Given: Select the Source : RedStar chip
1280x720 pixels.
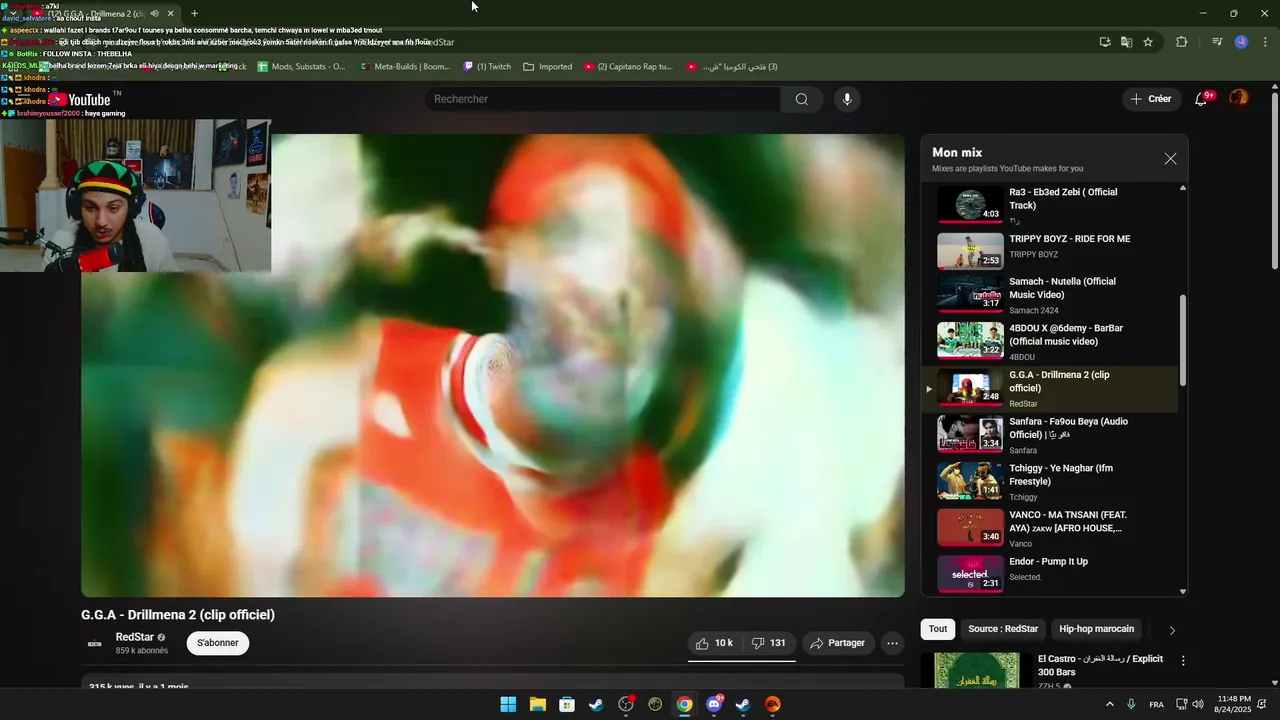Looking at the screenshot, I should coord(1003,629).
